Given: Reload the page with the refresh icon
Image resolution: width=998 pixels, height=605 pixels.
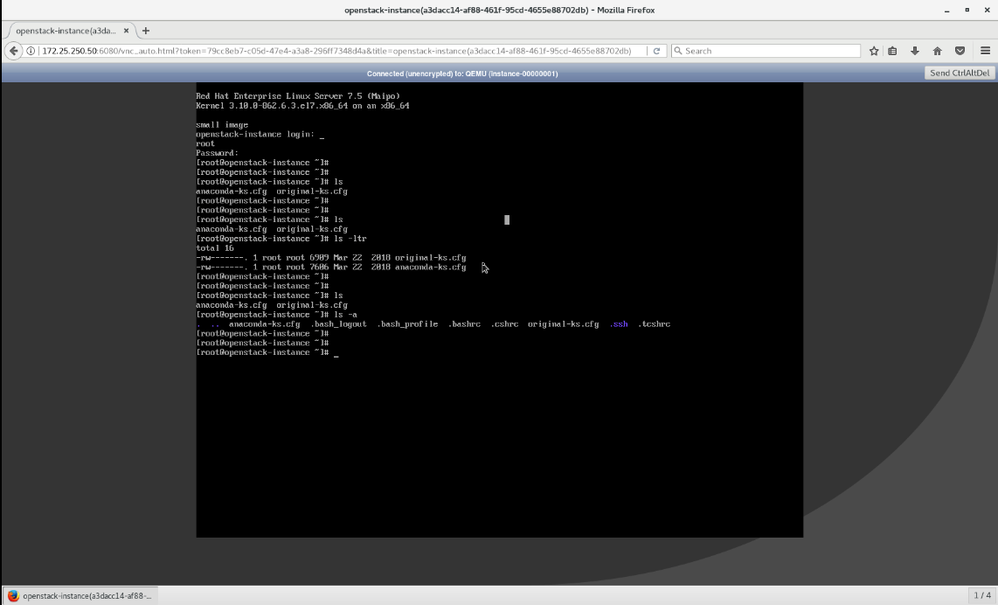Looking at the screenshot, I should pos(657,51).
